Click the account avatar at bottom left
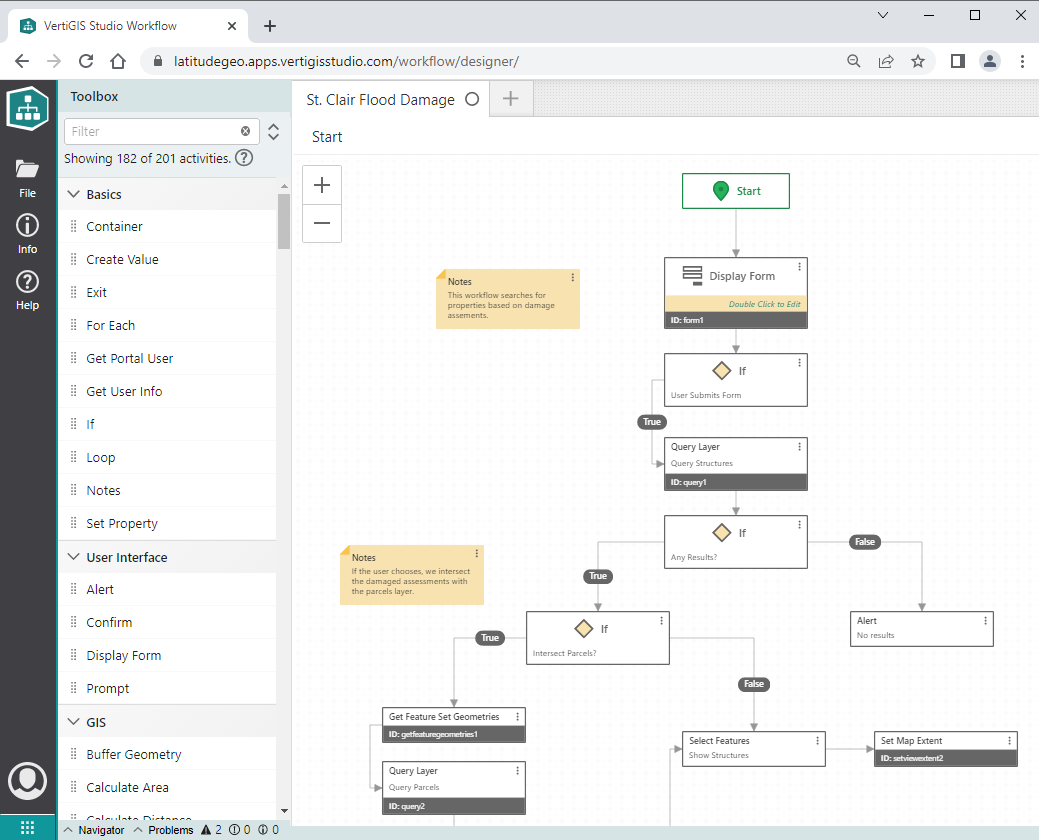Image resolution: width=1039 pixels, height=840 pixels. tap(28, 781)
